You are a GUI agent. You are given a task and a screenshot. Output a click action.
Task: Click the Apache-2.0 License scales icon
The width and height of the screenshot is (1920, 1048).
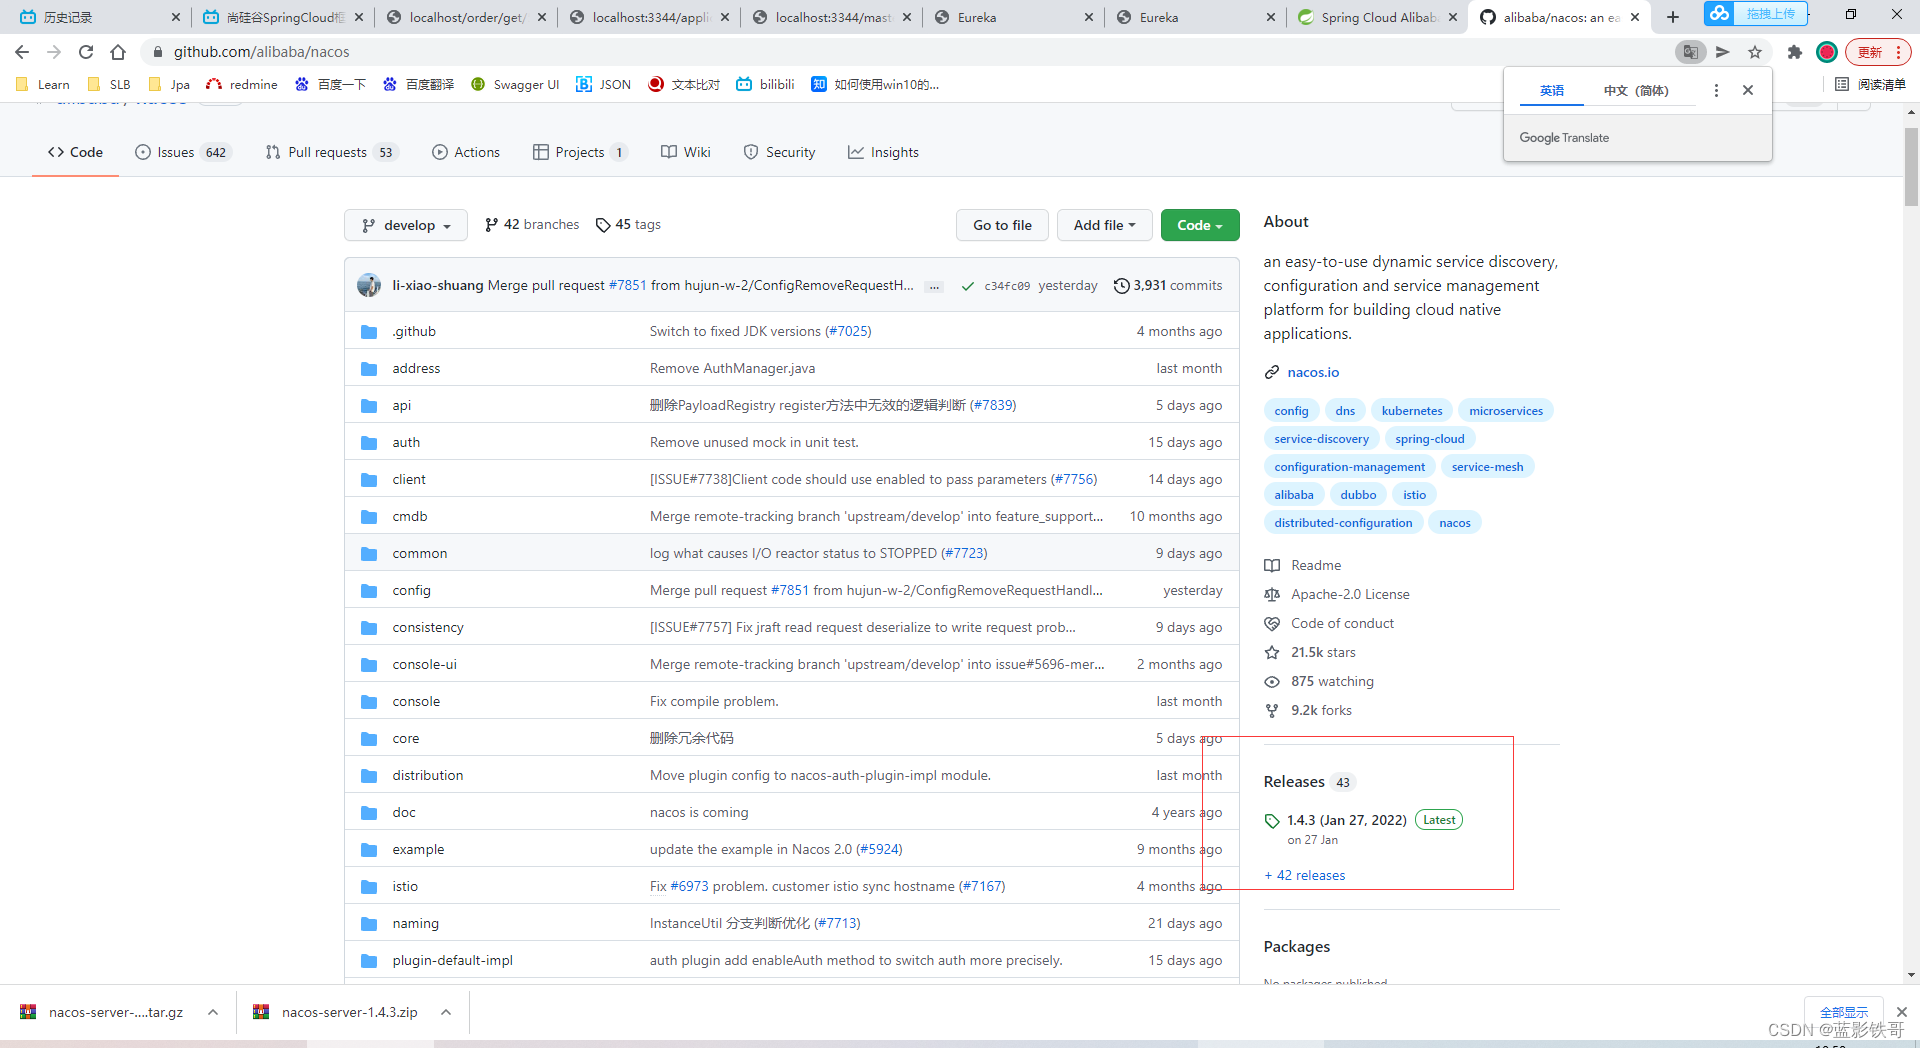1272,594
